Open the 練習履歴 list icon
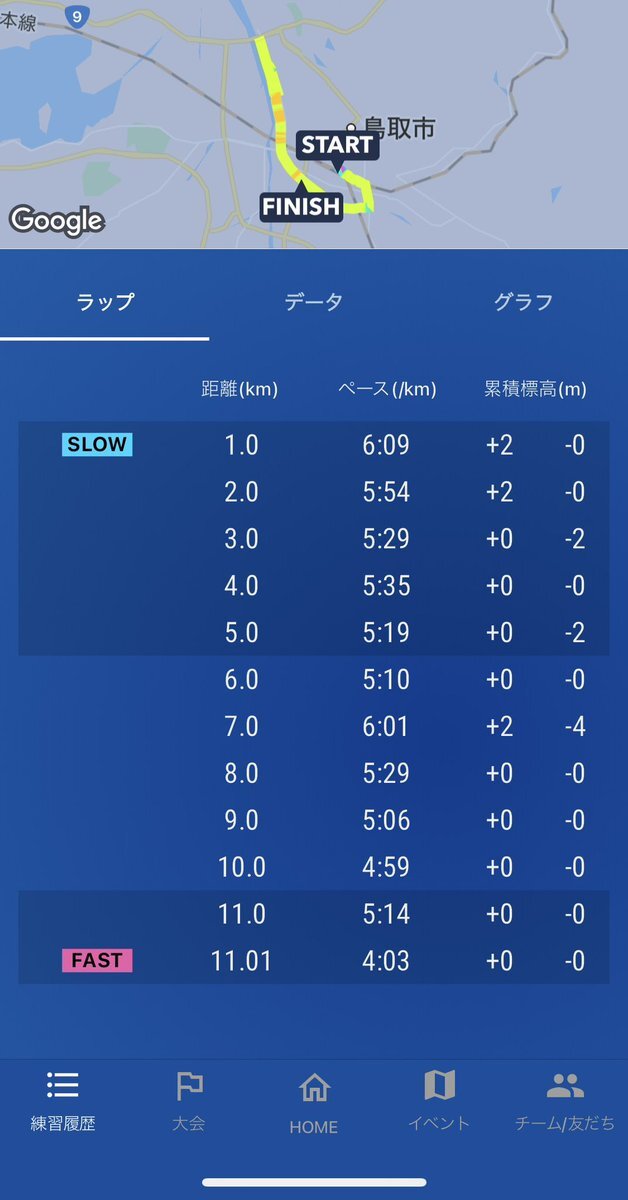The width and height of the screenshot is (628, 1200). [62, 1085]
